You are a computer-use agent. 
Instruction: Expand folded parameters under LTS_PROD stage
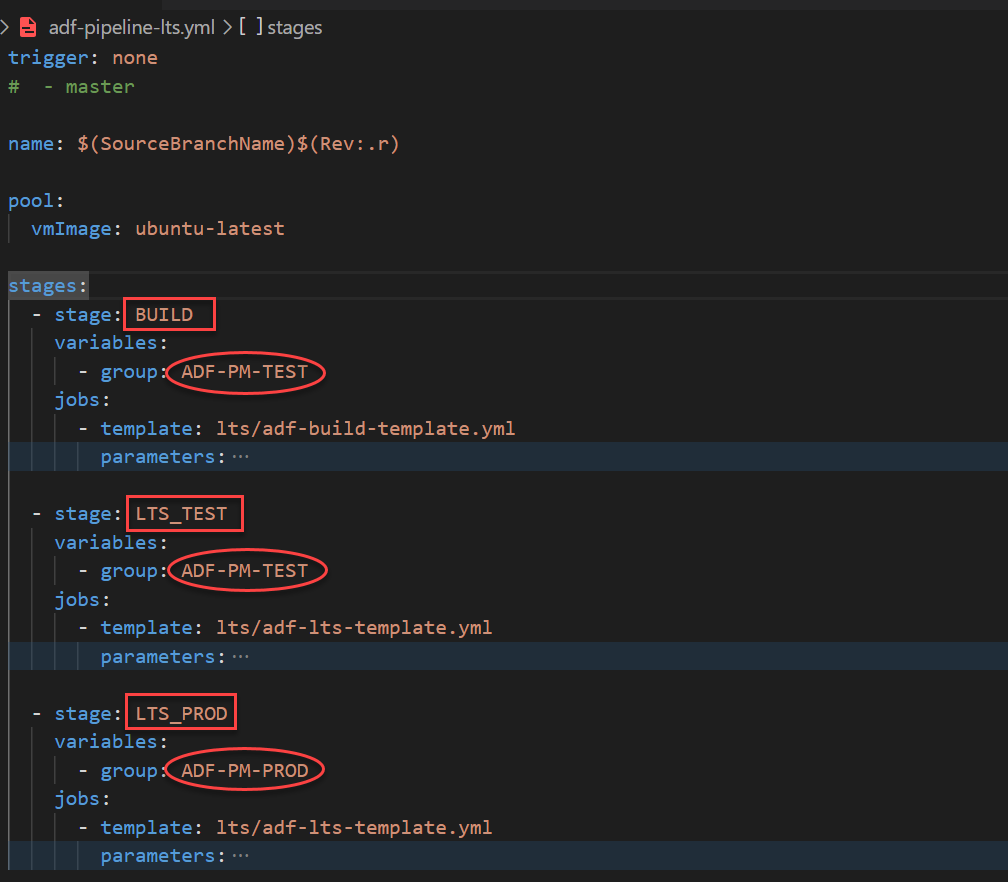coord(240,856)
